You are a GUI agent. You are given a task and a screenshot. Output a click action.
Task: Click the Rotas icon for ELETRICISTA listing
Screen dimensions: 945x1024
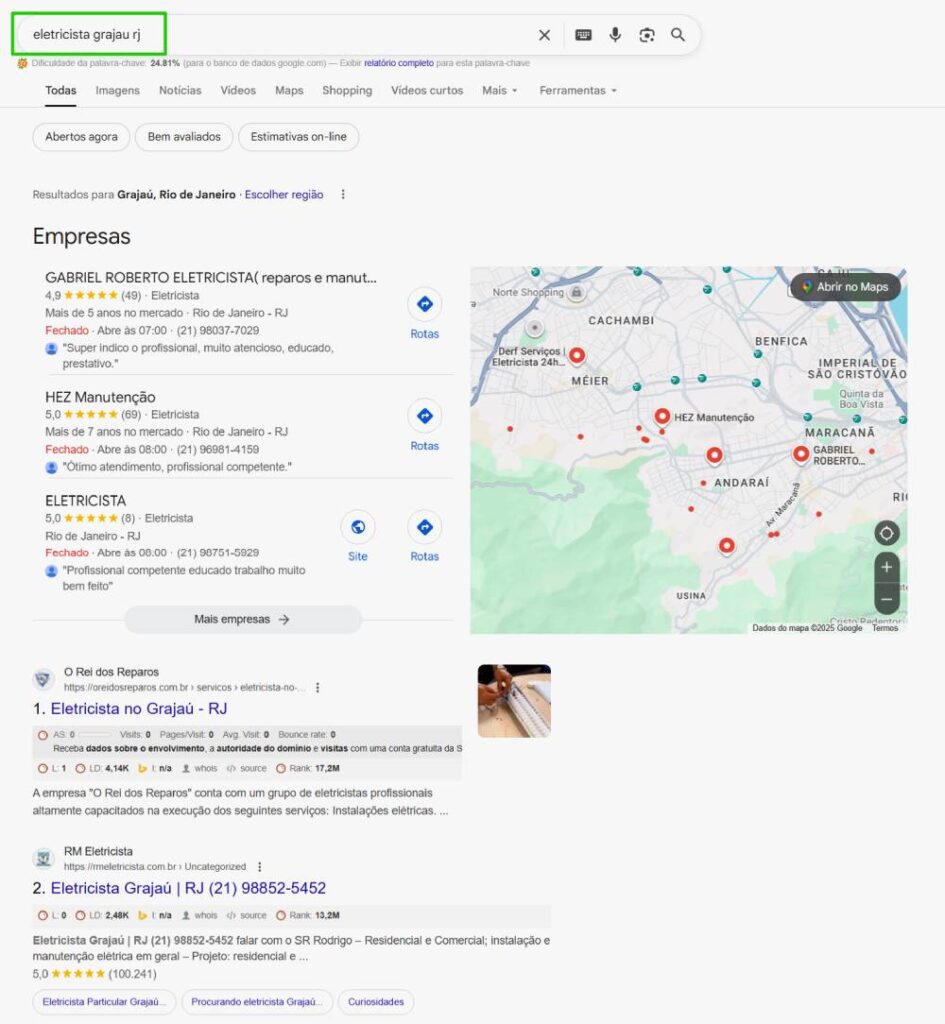[x=424, y=527]
